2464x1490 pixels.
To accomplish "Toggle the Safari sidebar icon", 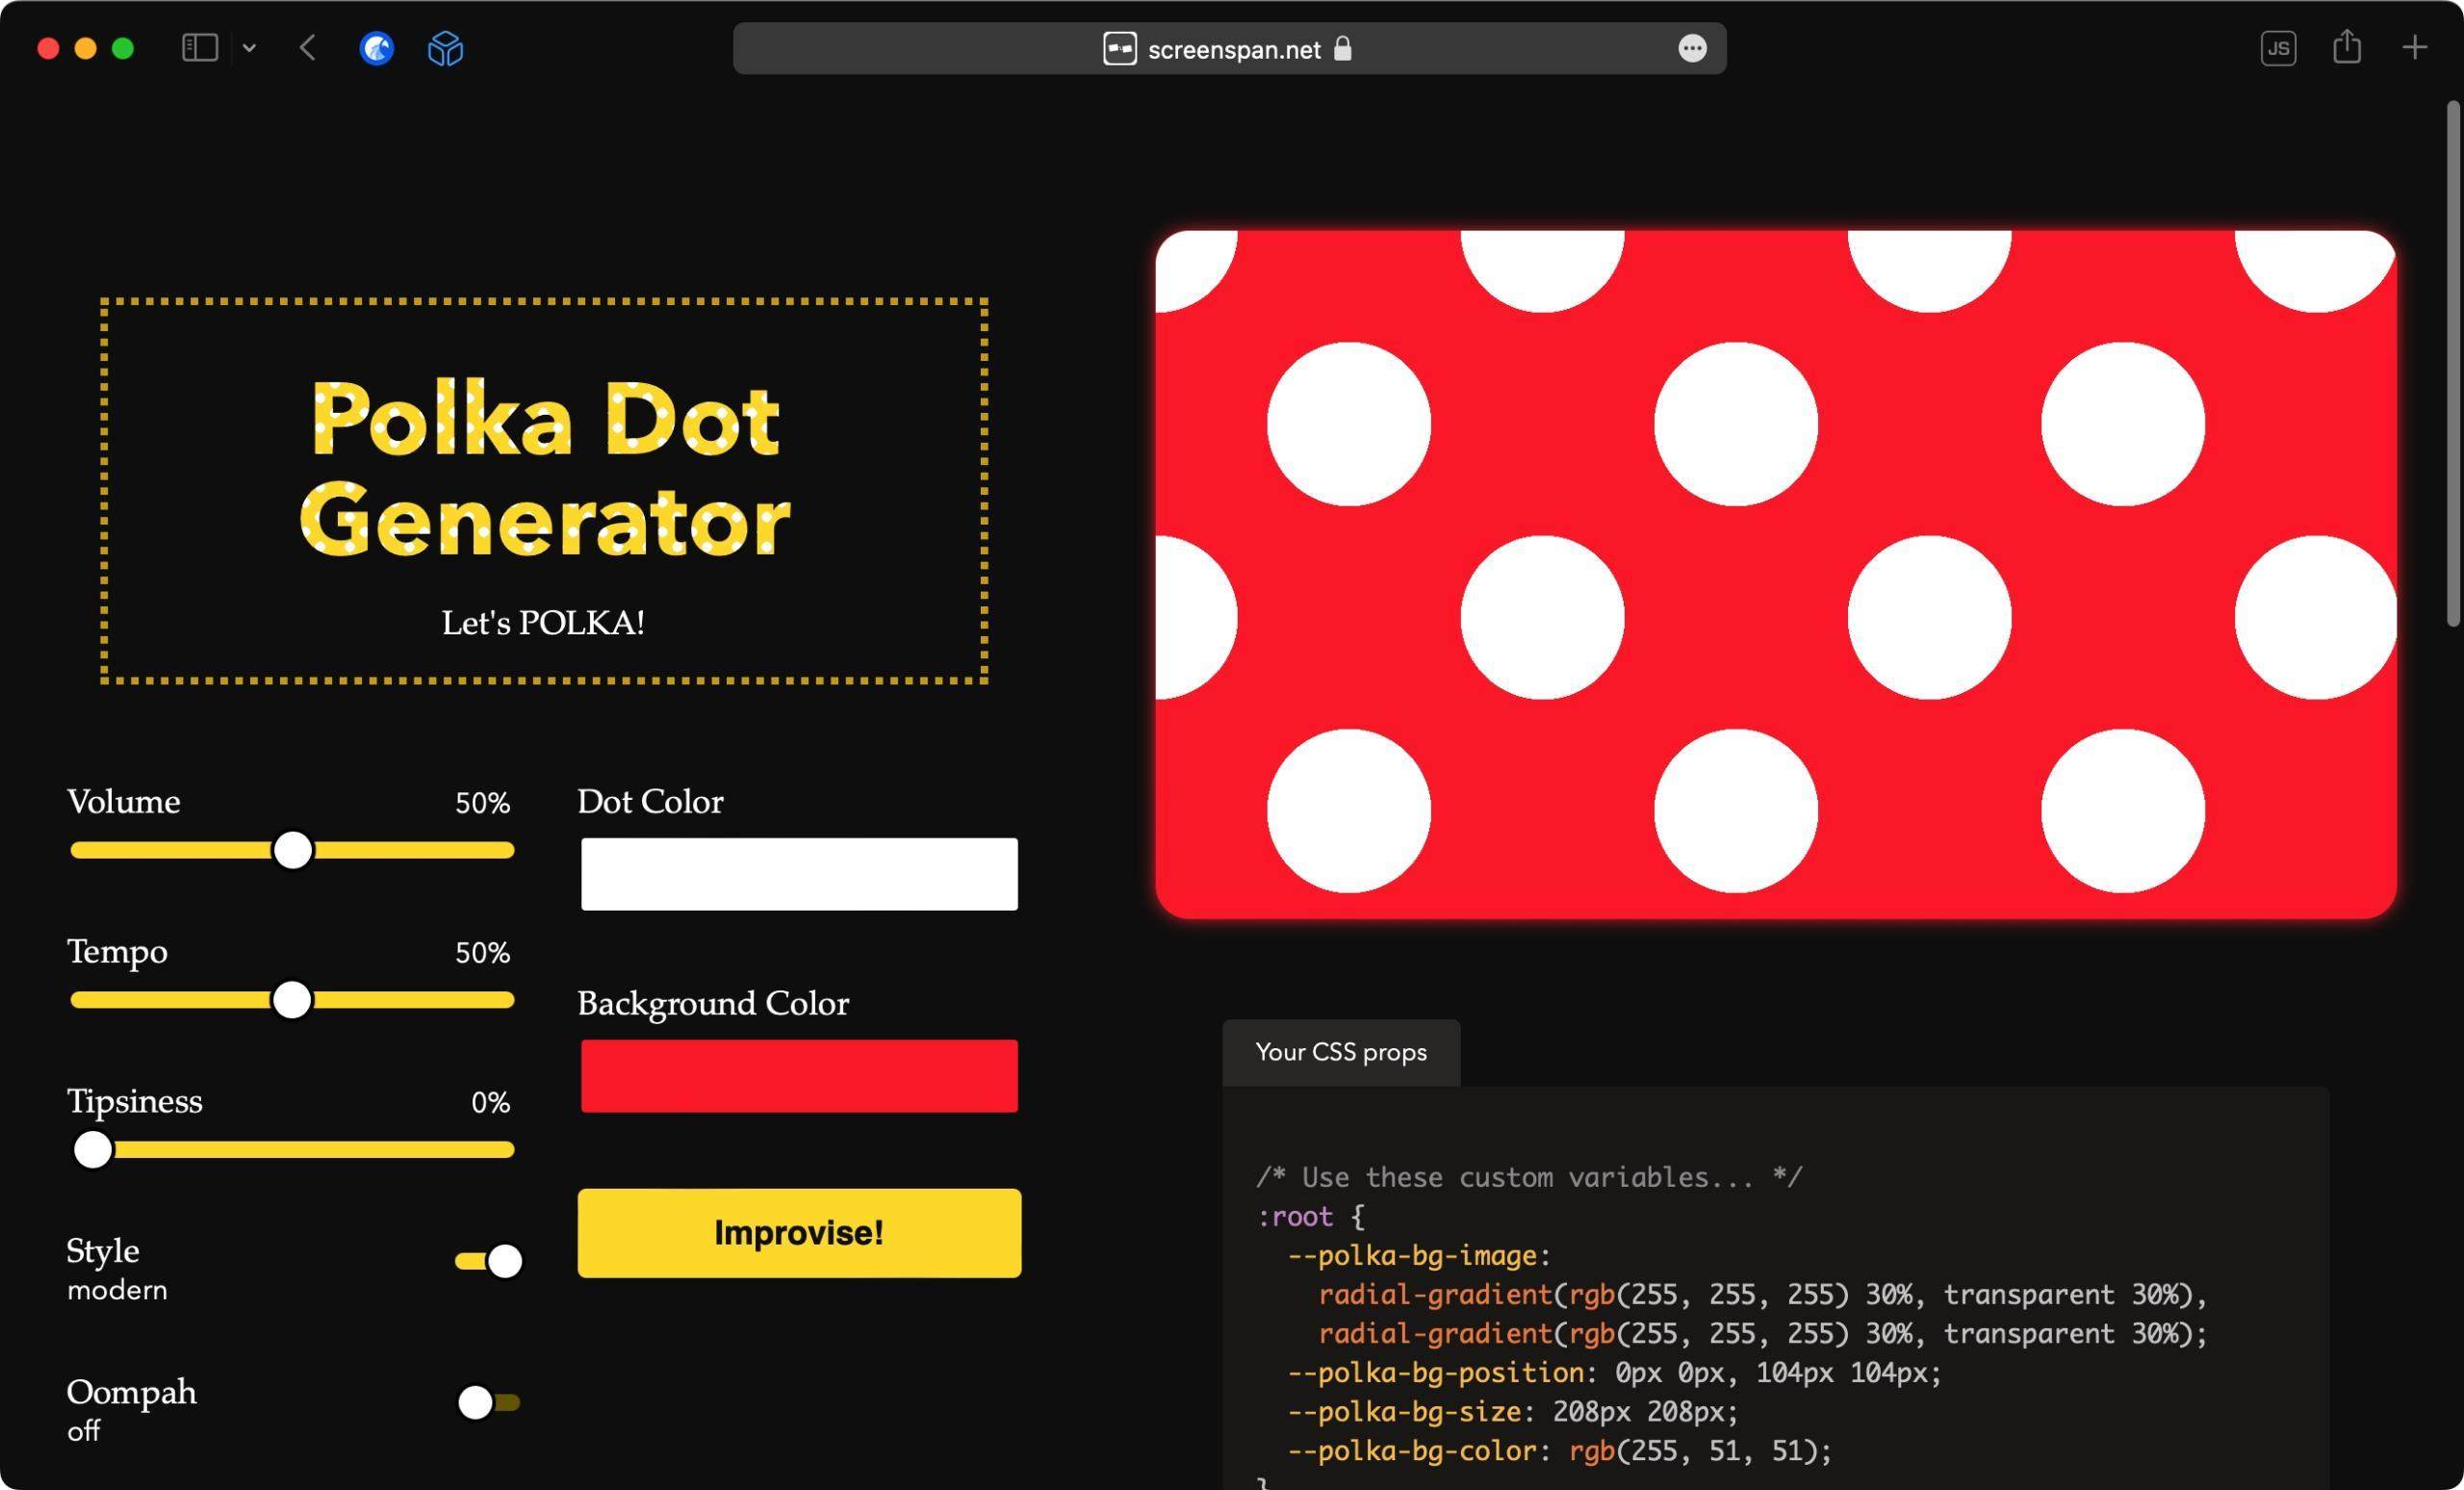I will (200, 48).
